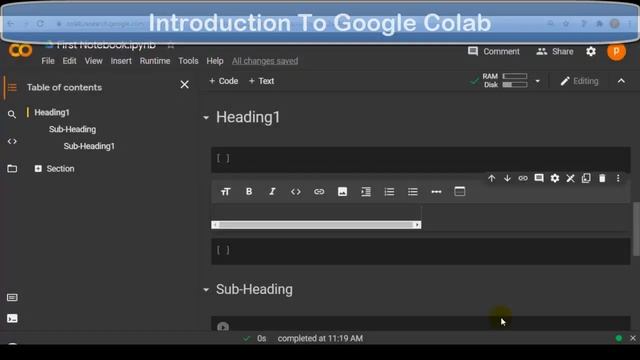Screen dimensions: 640x360
Task: Close the bottom status bar
Action: [x=633, y=338]
